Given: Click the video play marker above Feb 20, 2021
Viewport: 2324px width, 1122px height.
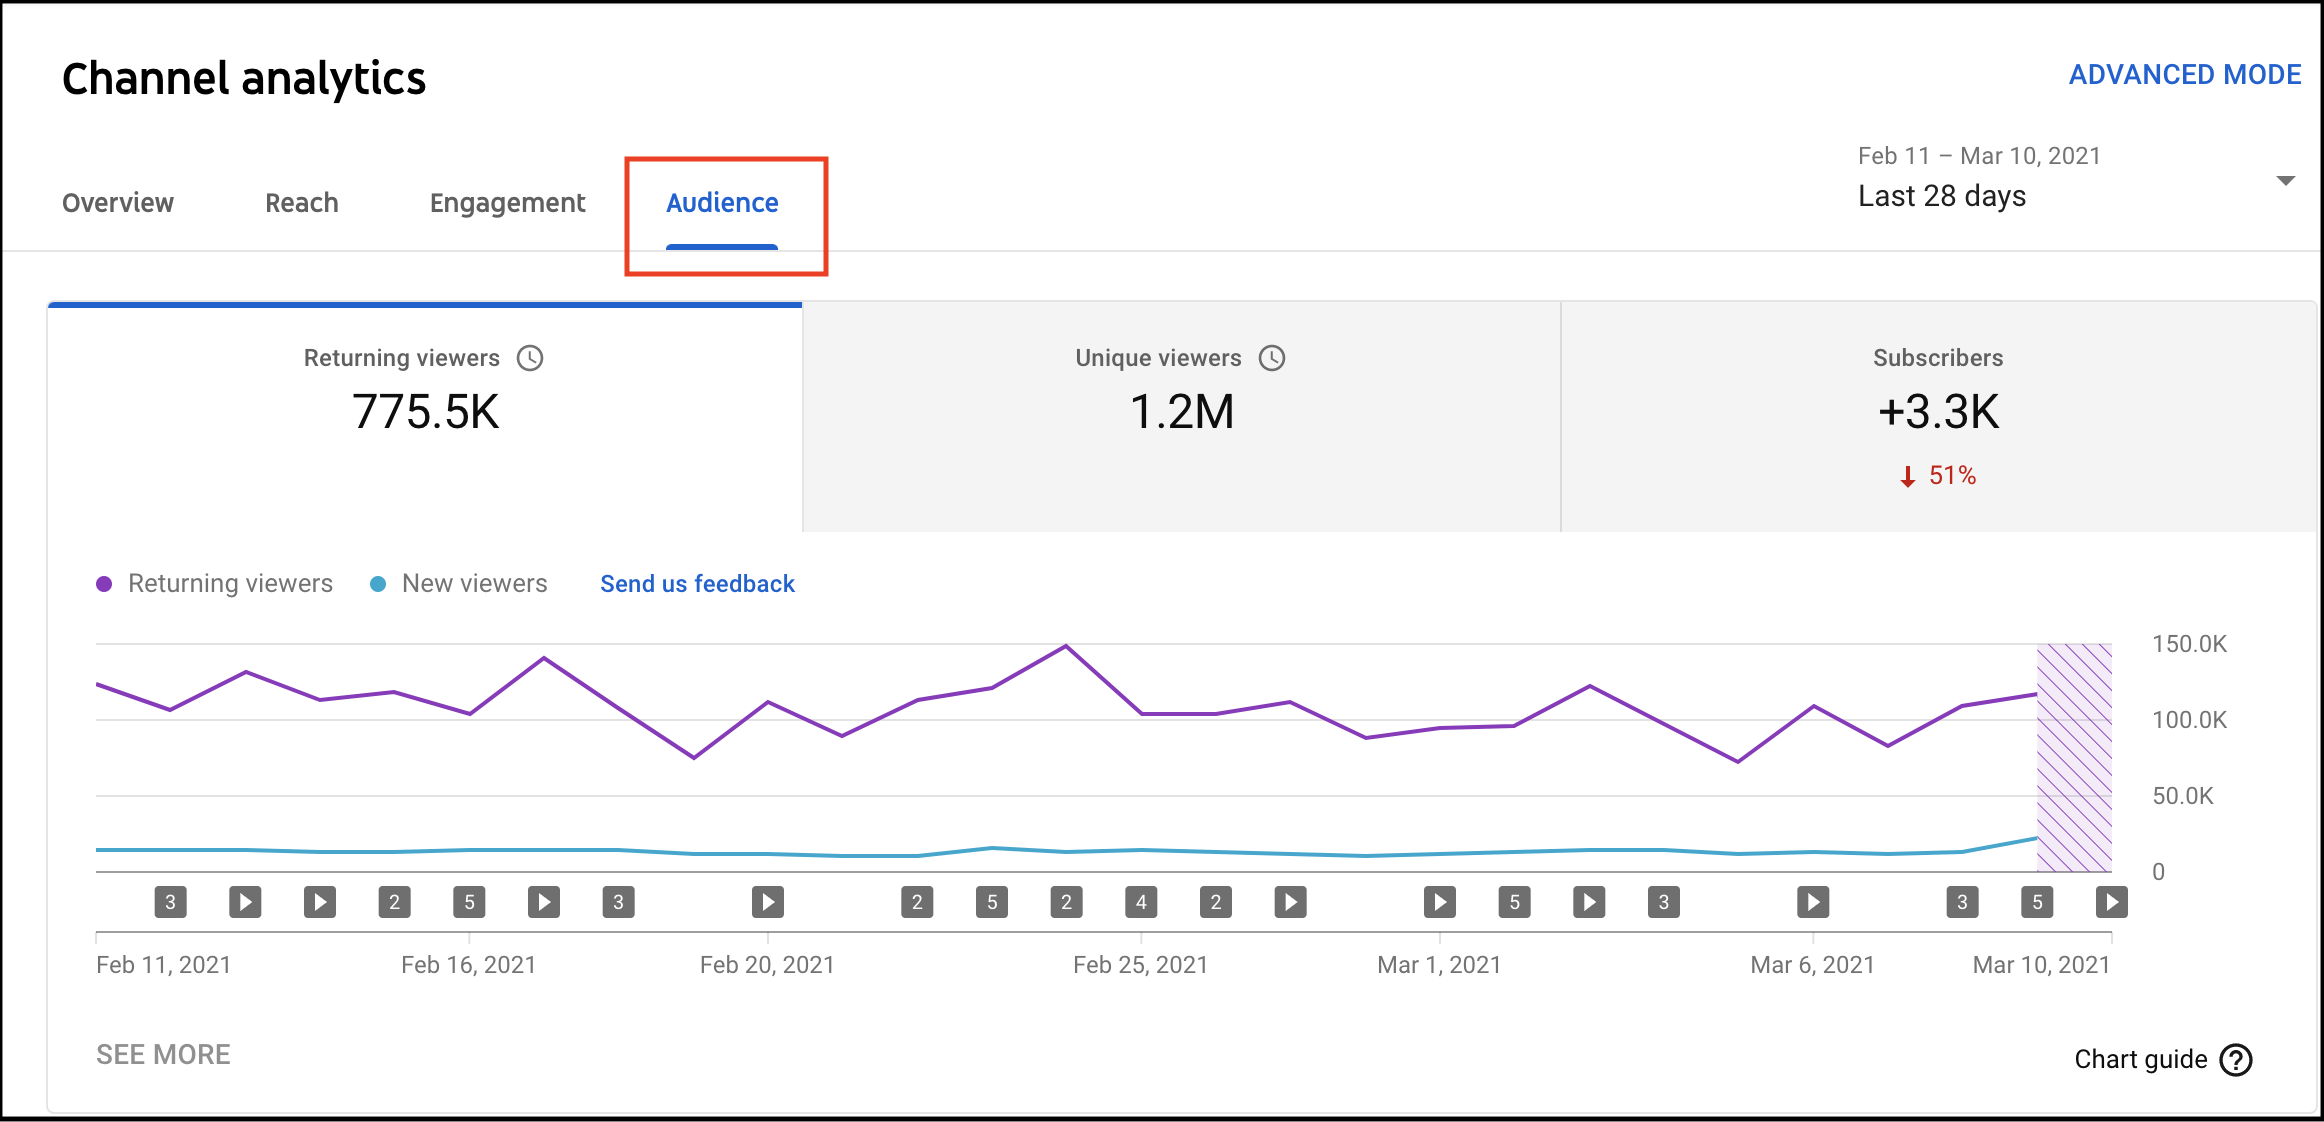Looking at the screenshot, I should coord(768,902).
